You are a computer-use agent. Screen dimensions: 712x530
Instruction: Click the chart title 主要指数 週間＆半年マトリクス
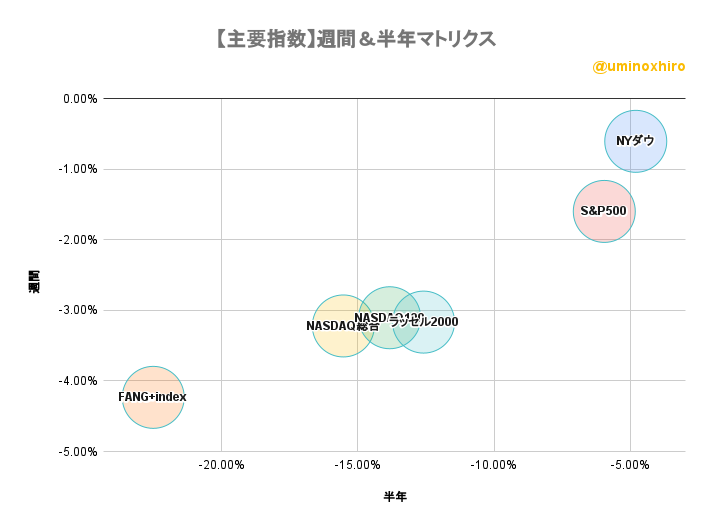[356, 39]
